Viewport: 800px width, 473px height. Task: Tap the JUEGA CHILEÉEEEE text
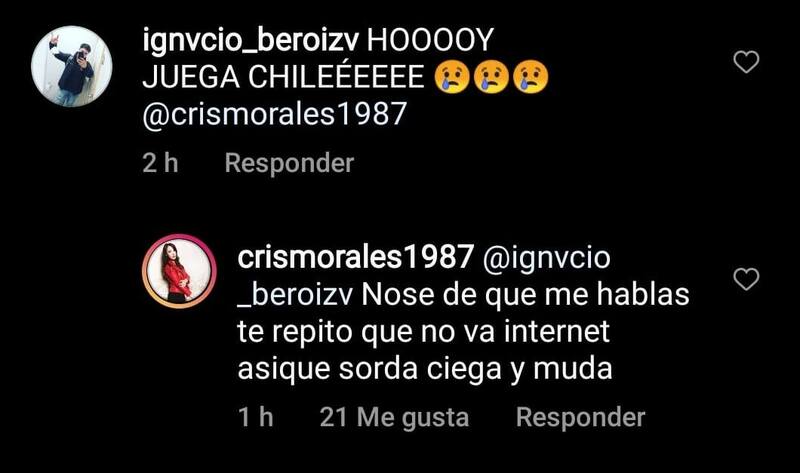(283, 78)
